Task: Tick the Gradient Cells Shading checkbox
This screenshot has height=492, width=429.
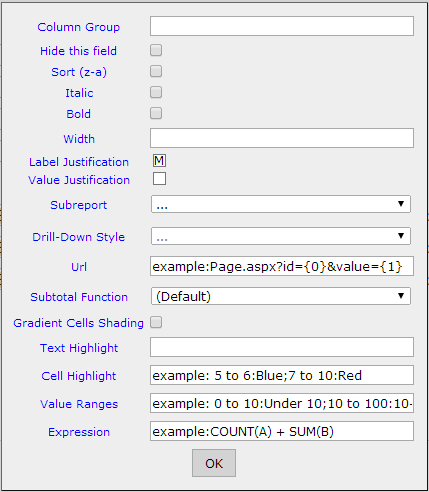Action: (x=156, y=322)
